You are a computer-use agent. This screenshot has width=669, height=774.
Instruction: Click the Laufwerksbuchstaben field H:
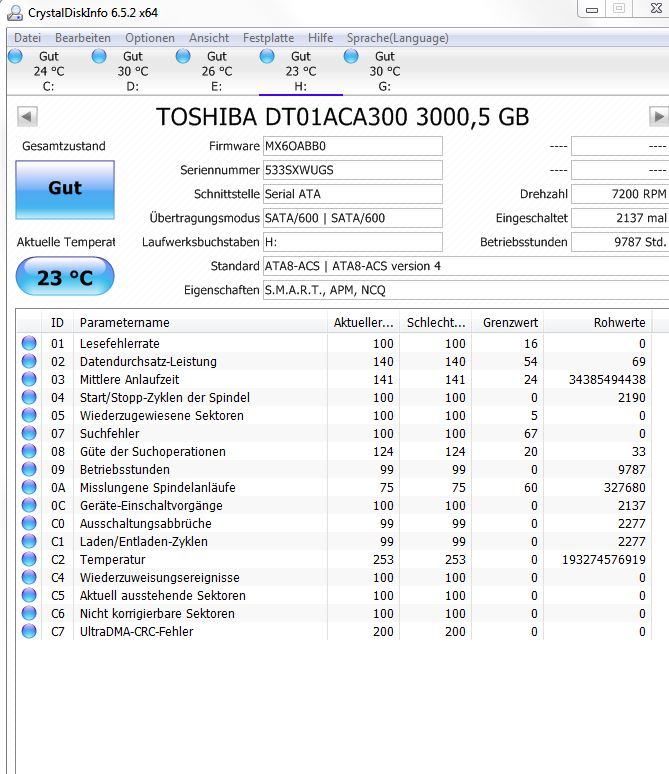point(353,242)
